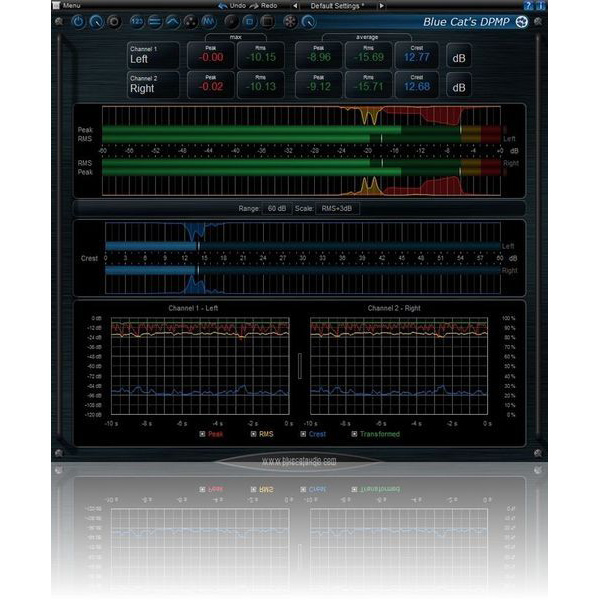
Task: Toggle the waveform history graph icon
Action: [209, 22]
